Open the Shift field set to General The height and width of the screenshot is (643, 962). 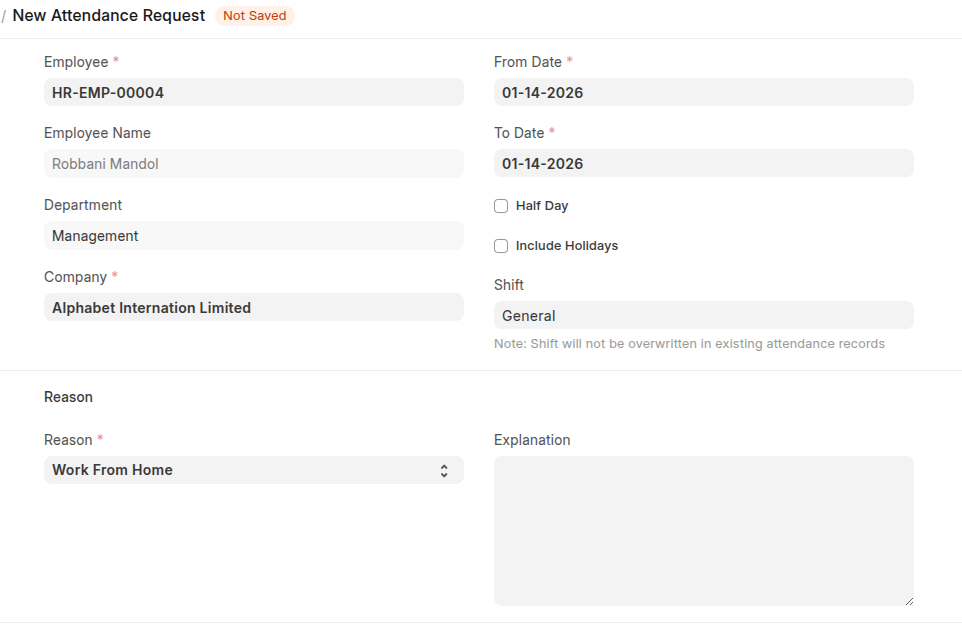[x=703, y=316]
